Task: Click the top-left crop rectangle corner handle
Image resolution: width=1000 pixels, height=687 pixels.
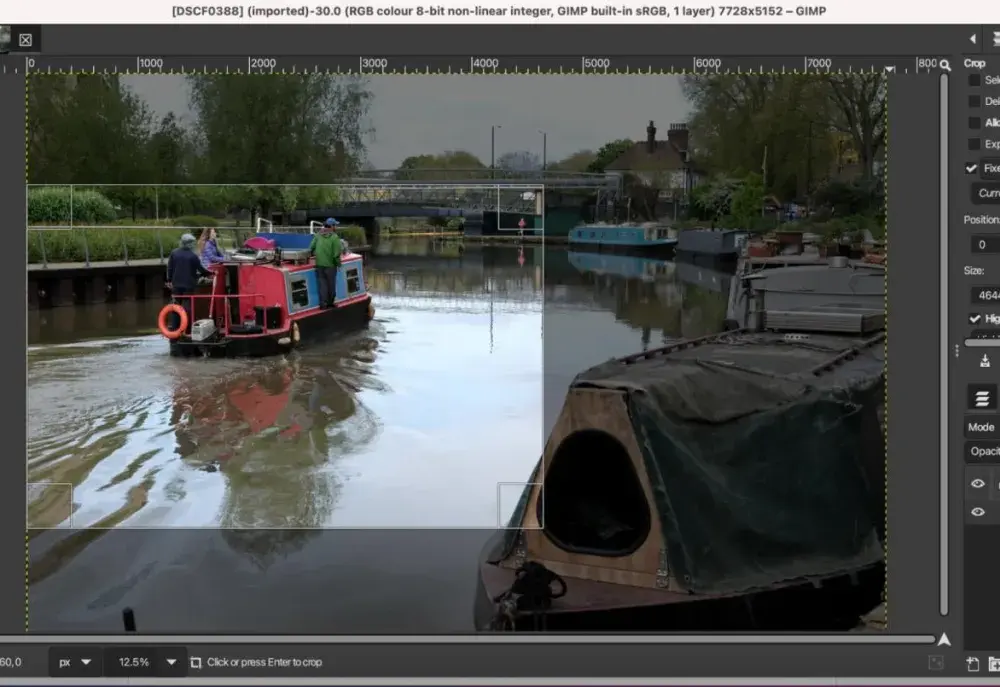Action: [49, 206]
